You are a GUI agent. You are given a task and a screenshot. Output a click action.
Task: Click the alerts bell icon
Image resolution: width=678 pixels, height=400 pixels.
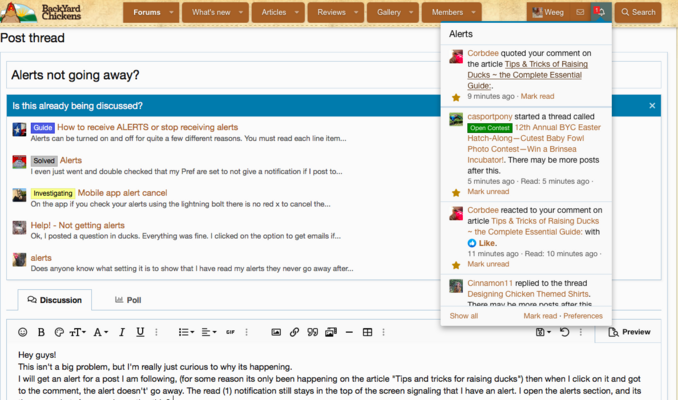point(598,13)
